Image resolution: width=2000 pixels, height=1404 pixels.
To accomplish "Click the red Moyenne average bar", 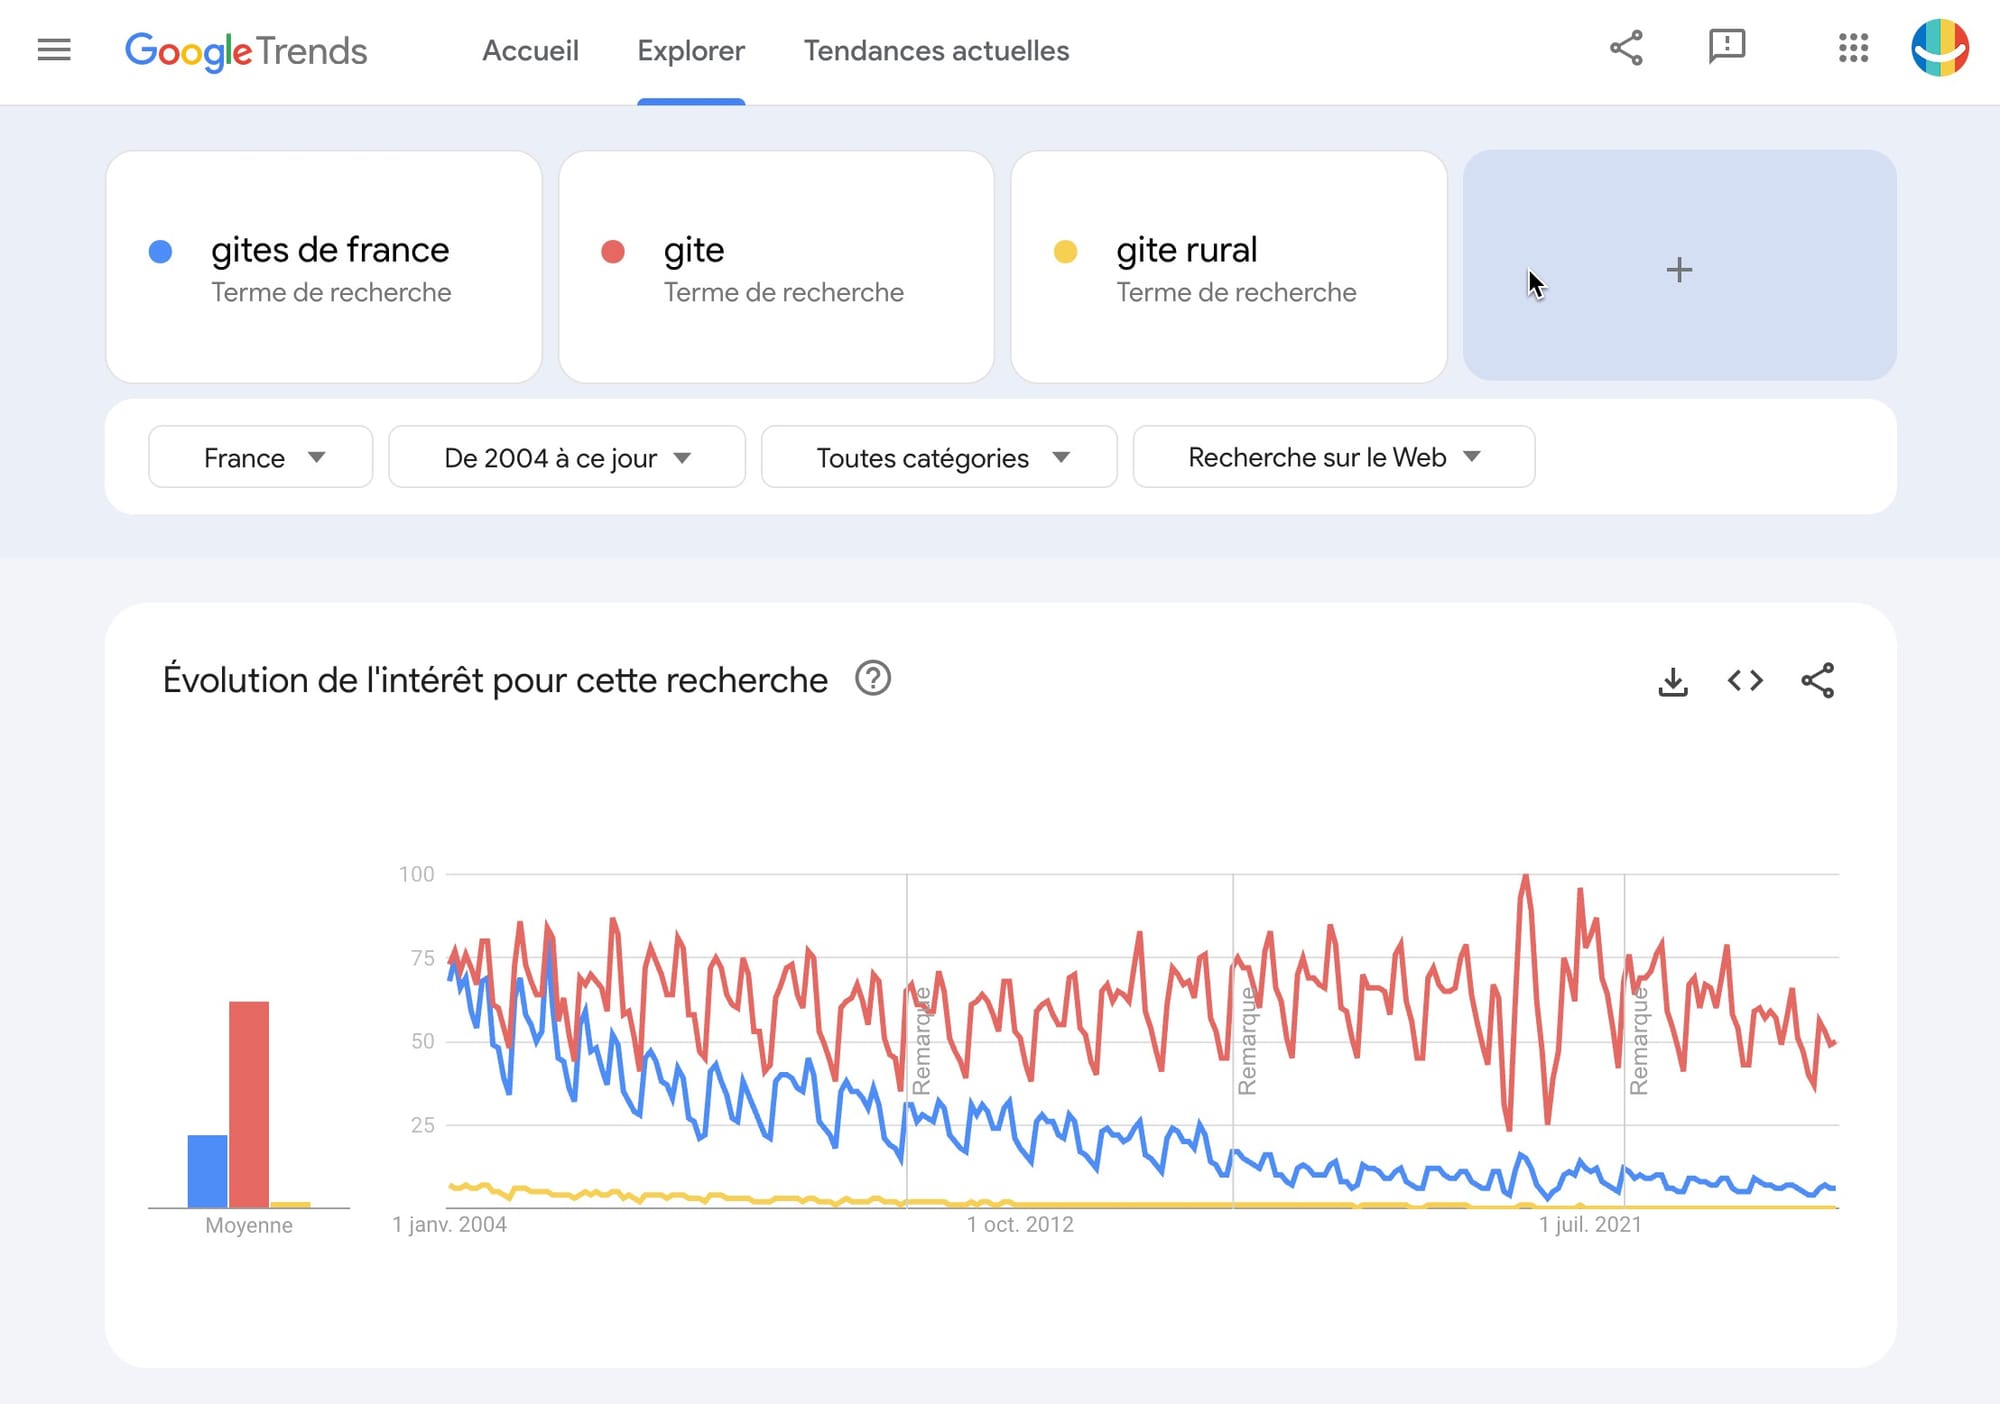I will point(249,1103).
